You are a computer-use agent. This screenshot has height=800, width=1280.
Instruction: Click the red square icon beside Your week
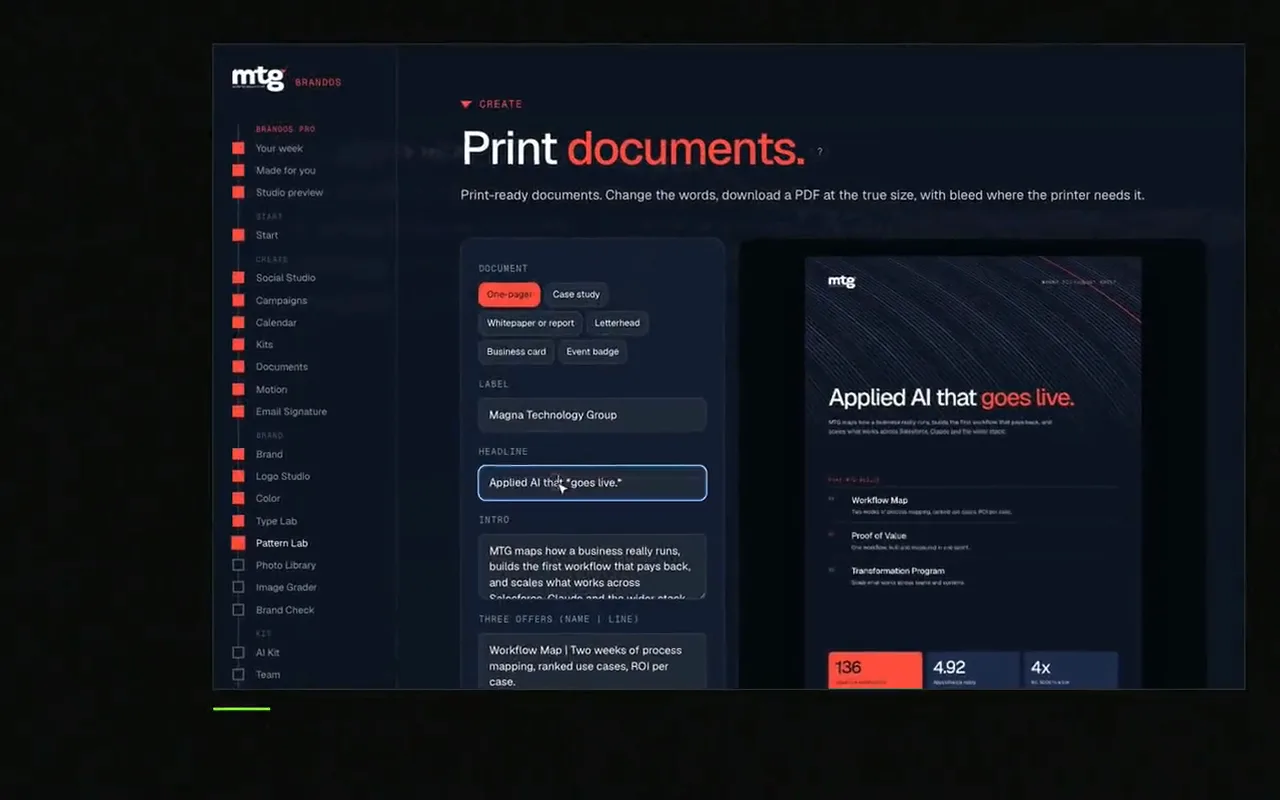238,148
